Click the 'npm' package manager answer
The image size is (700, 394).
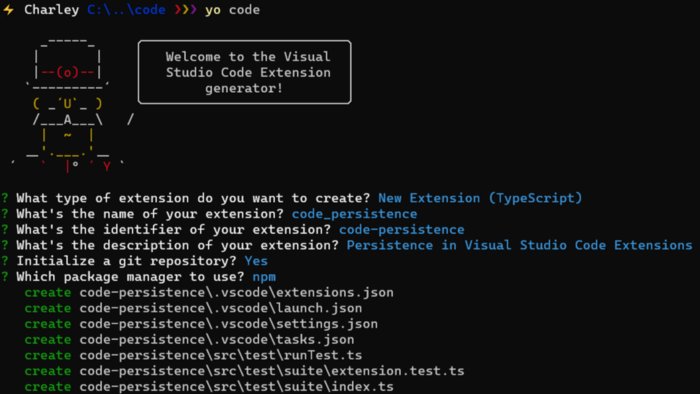click(264, 277)
